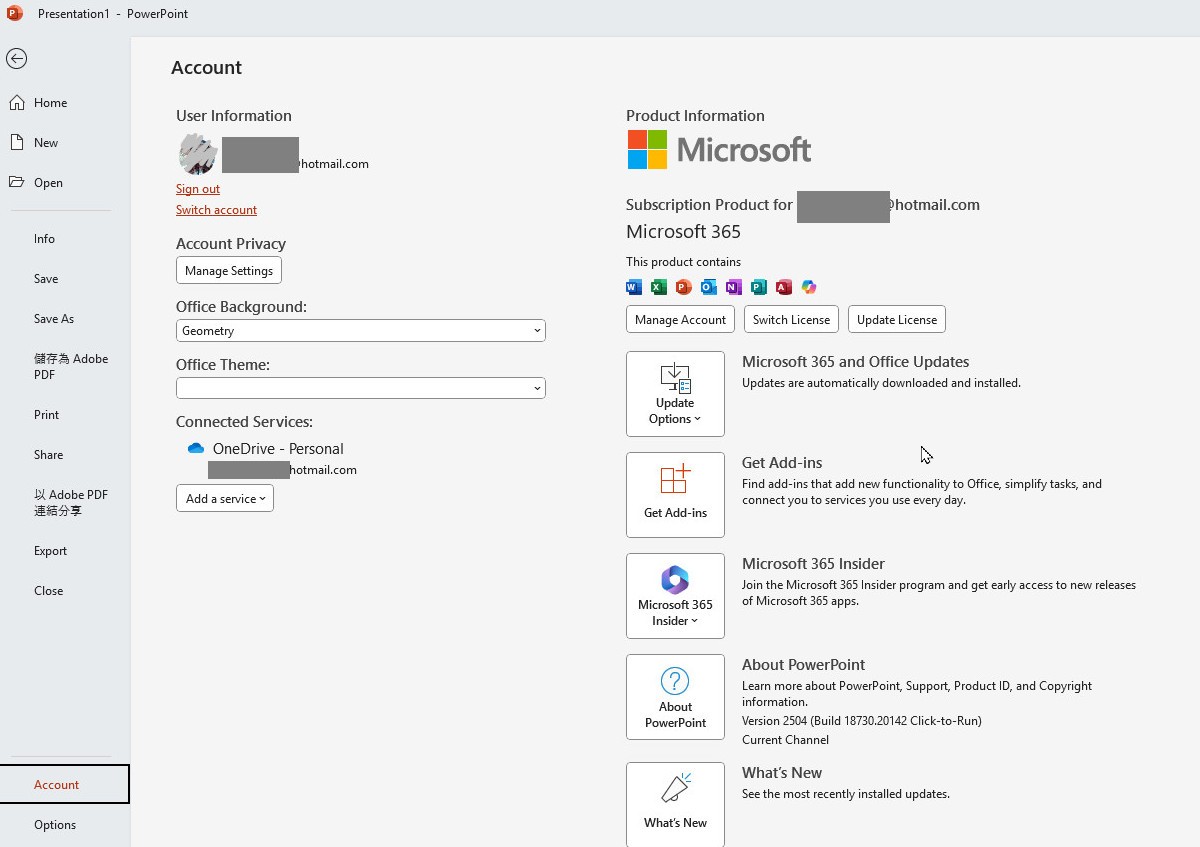Select Export from the sidebar menu
This screenshot has height=847, width=1200.
pyautogui.click(x=50, y=550)
